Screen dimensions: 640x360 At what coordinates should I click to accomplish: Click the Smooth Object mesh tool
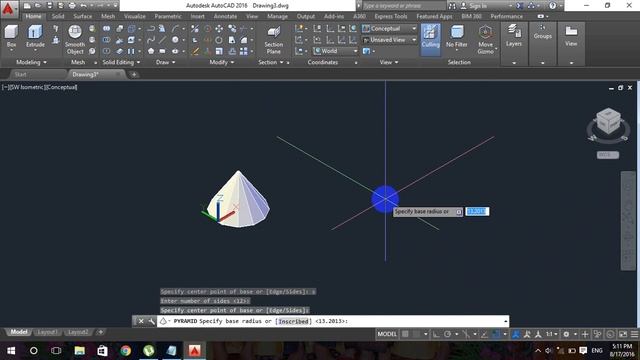75,39
